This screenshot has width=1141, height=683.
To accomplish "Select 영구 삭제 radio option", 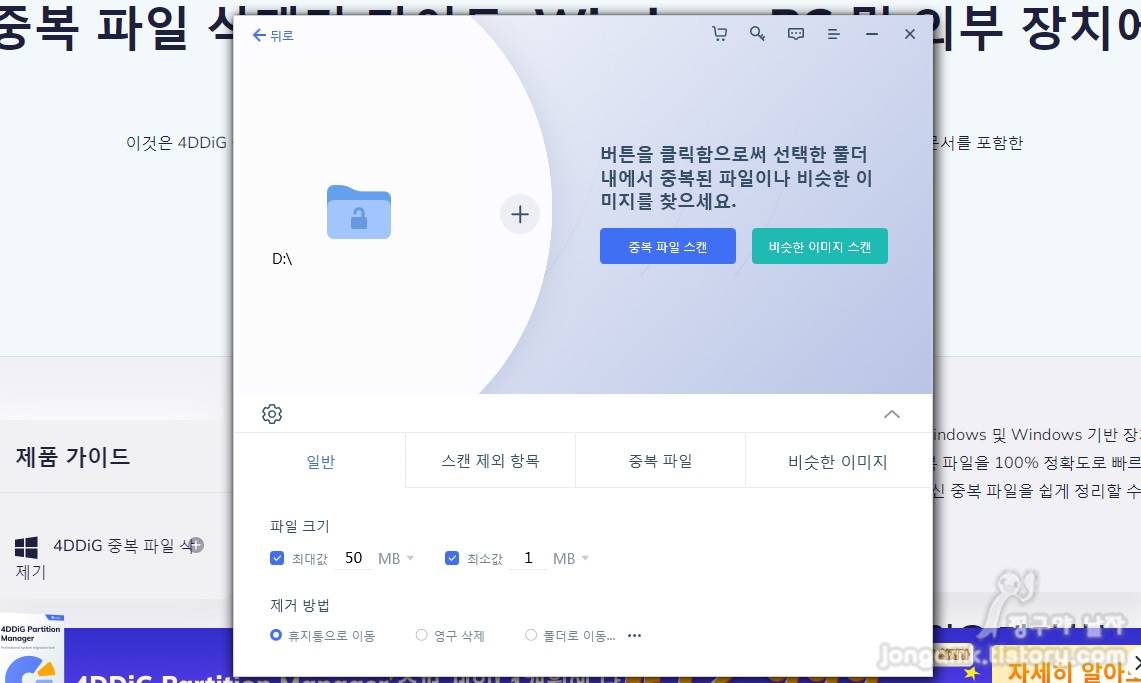I will [421, 635].
